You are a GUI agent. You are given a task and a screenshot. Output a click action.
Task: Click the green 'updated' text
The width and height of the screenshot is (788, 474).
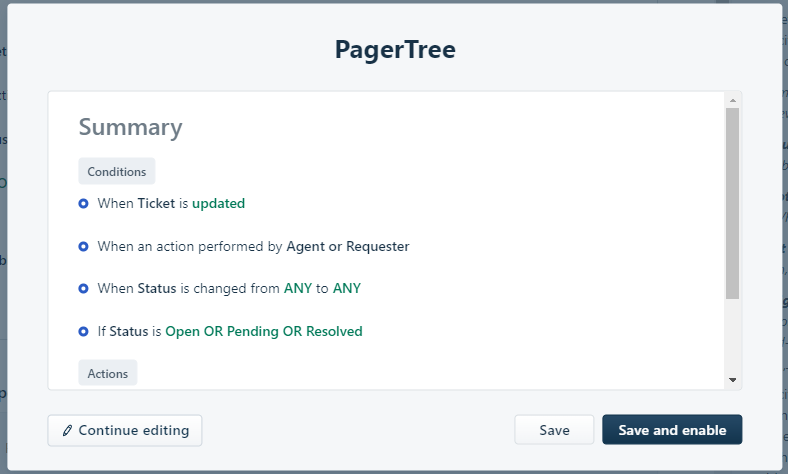pyautogui.click(x=218, y=203)
